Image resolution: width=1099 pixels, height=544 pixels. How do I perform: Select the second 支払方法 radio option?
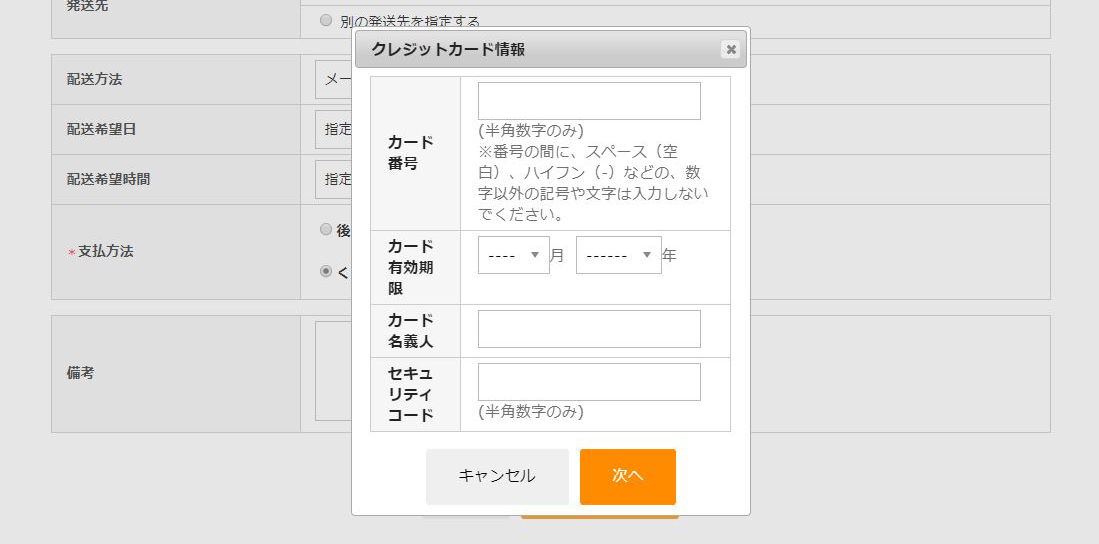pos(326,271)
